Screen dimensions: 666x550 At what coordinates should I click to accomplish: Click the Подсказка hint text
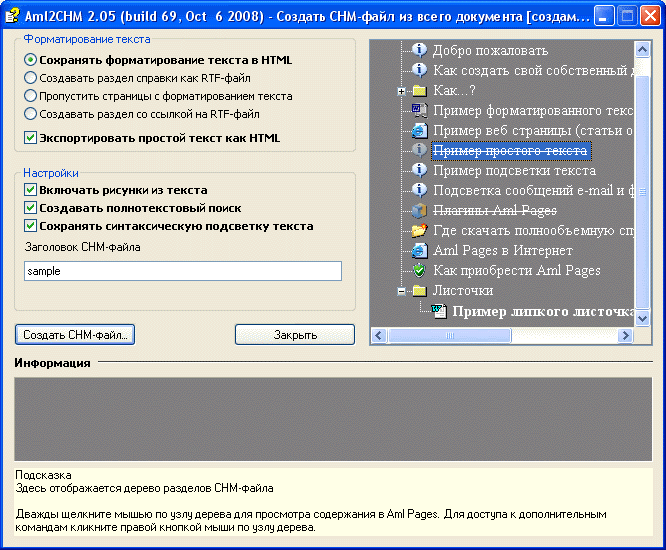click(x=43, y=475)
